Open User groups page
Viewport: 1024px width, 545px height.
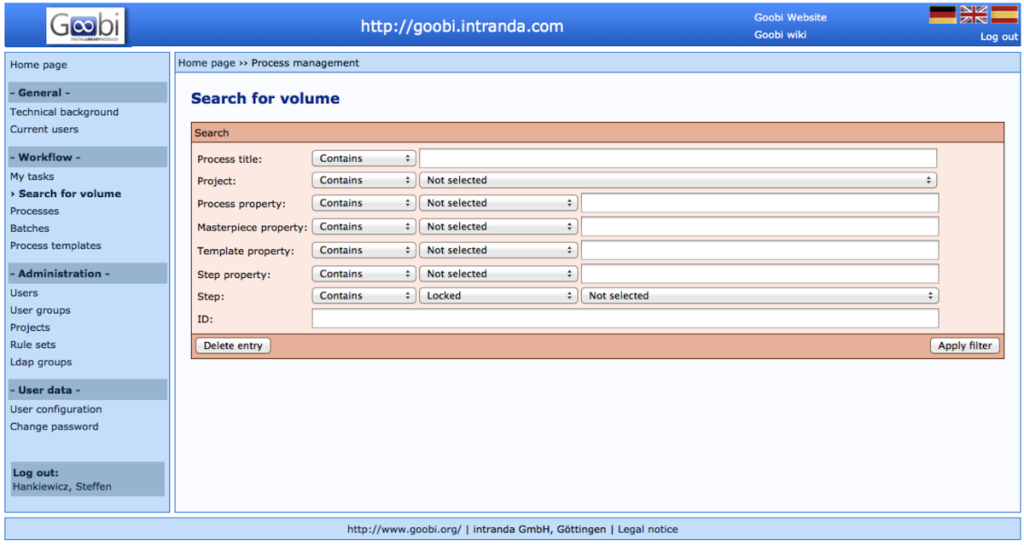click(x=40, y=310)
